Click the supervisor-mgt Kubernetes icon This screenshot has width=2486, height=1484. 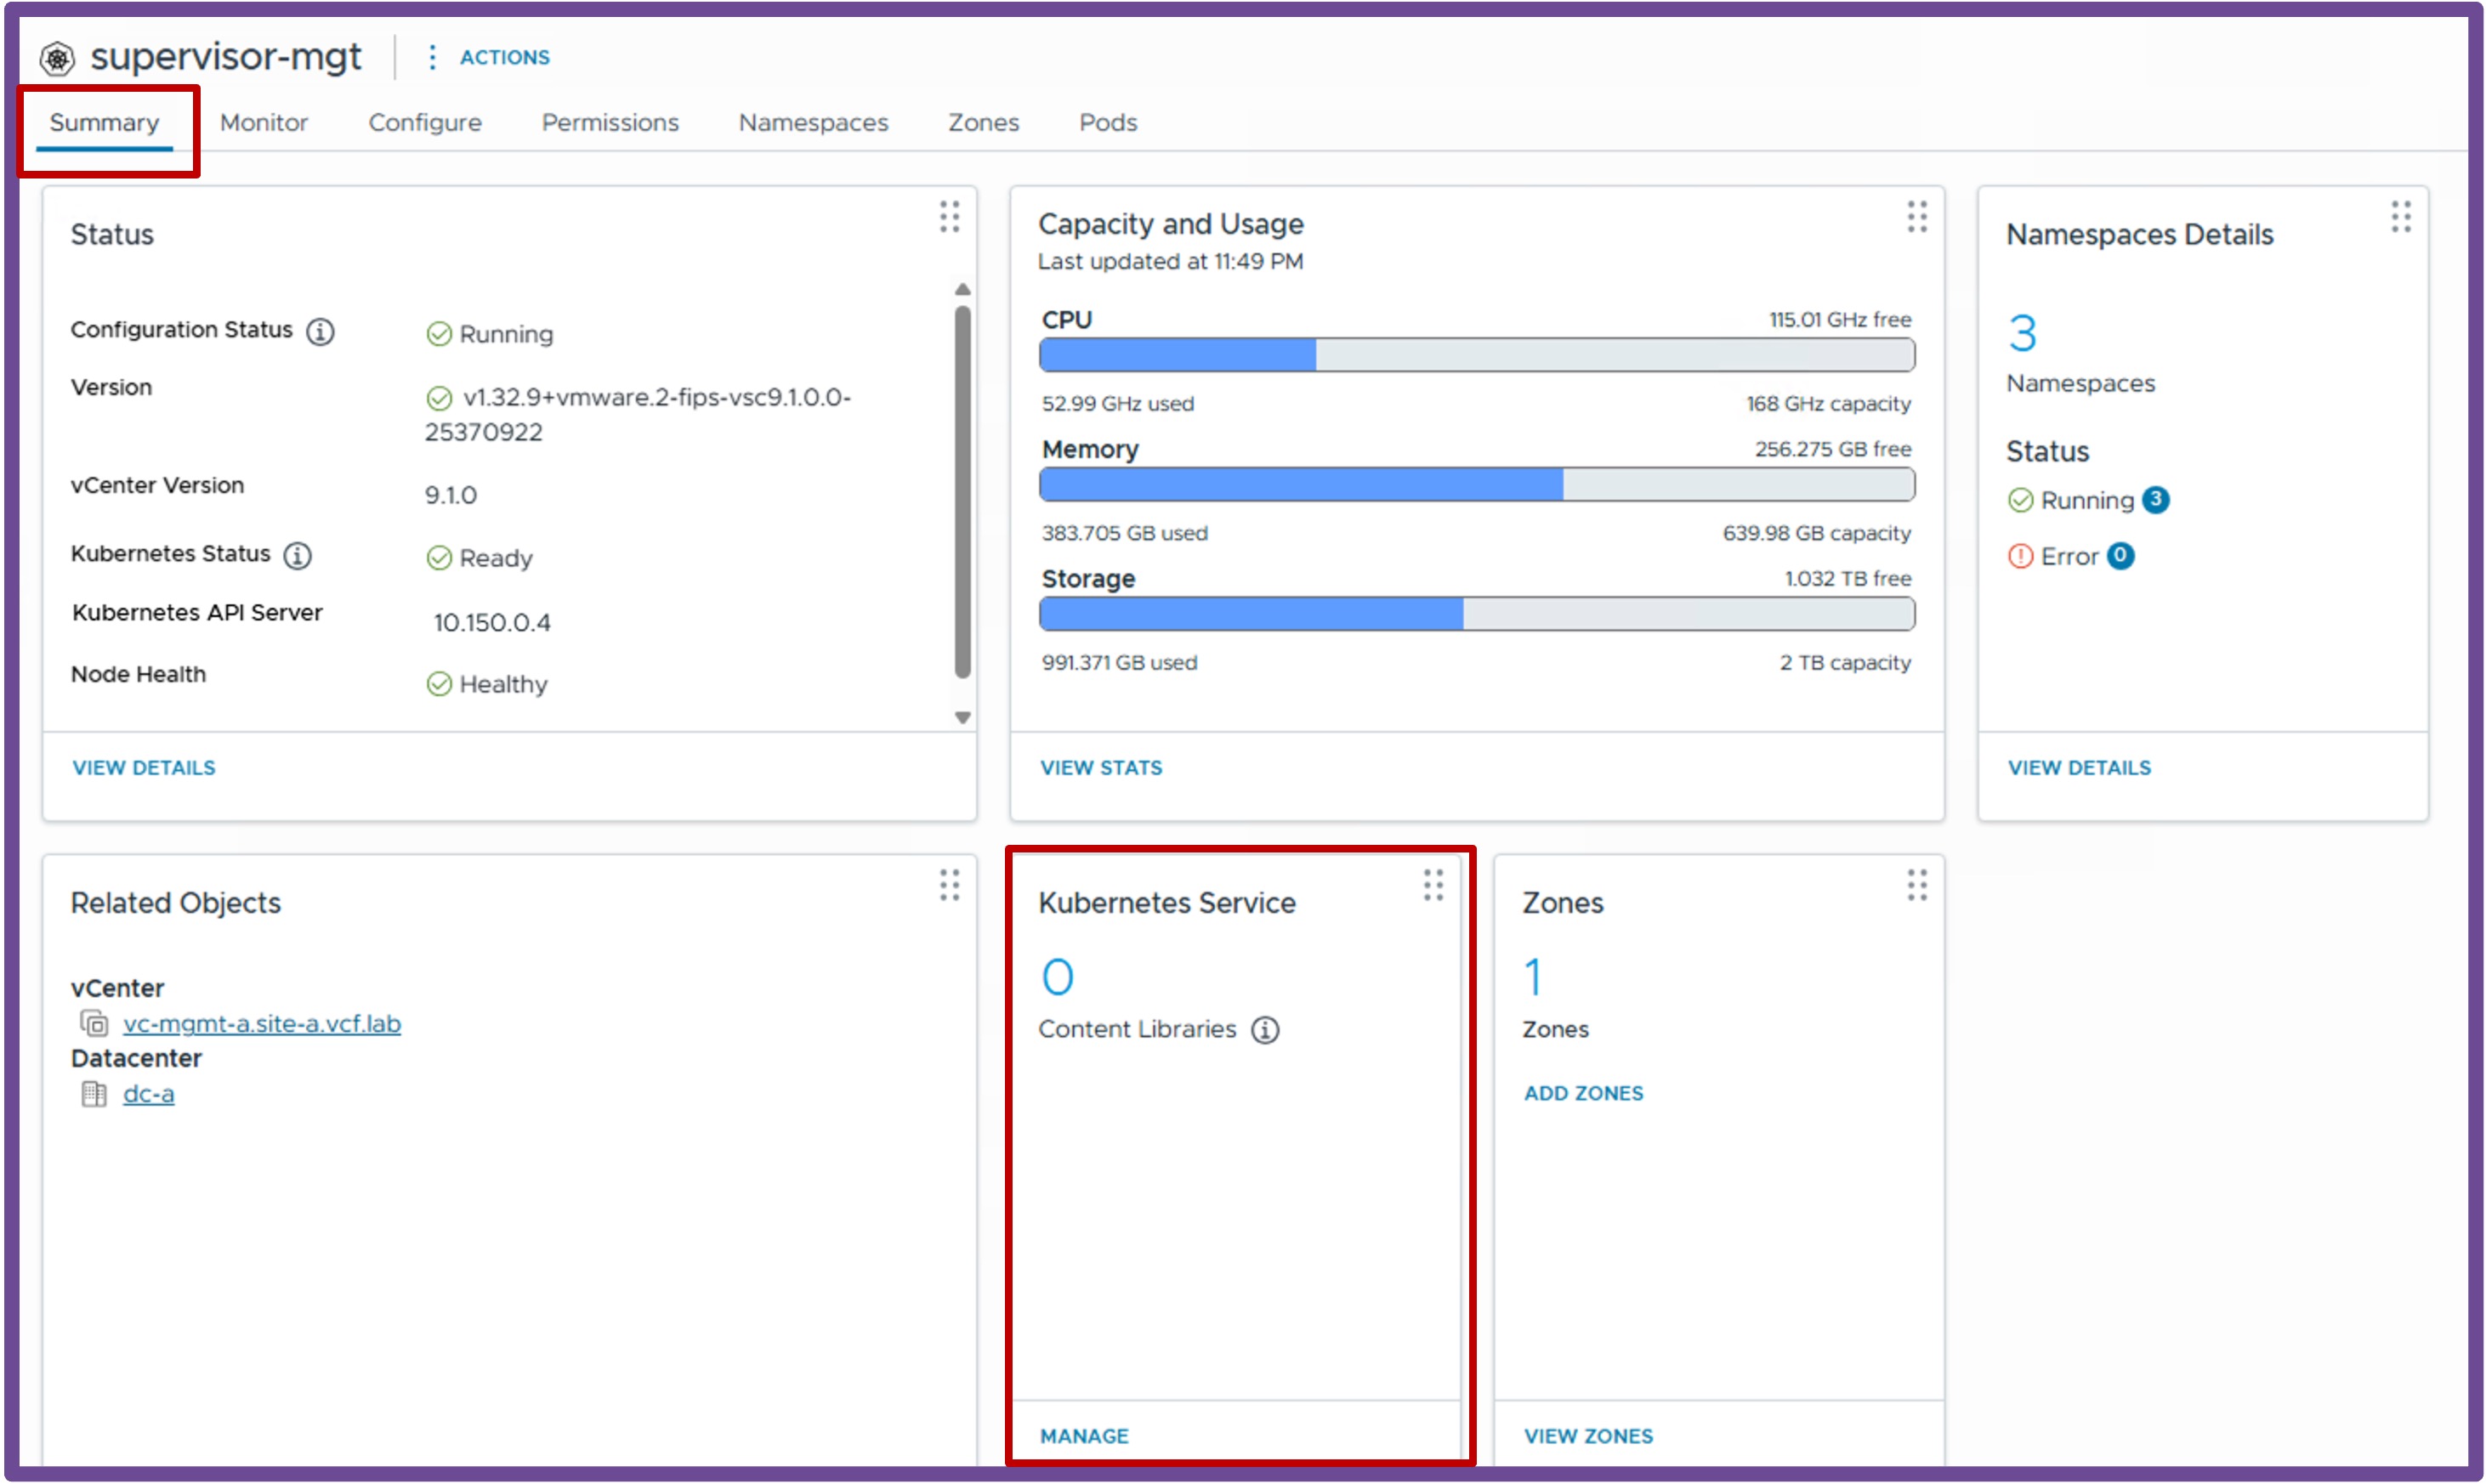tap(57, 58)
